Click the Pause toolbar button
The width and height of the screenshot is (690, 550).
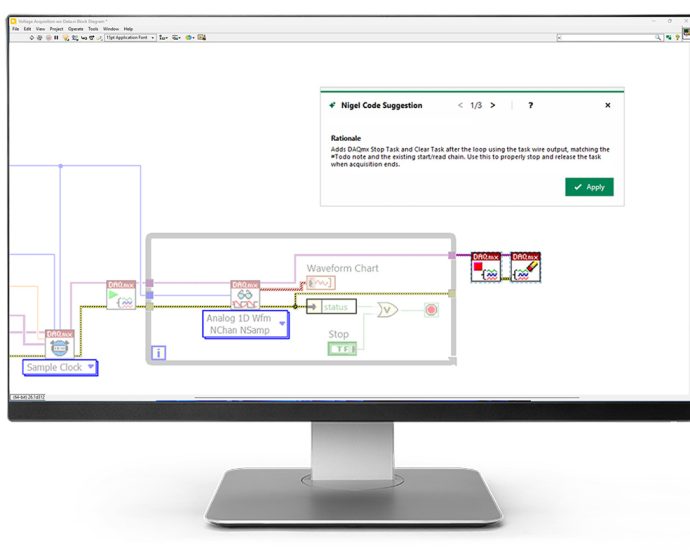[56, 38]
